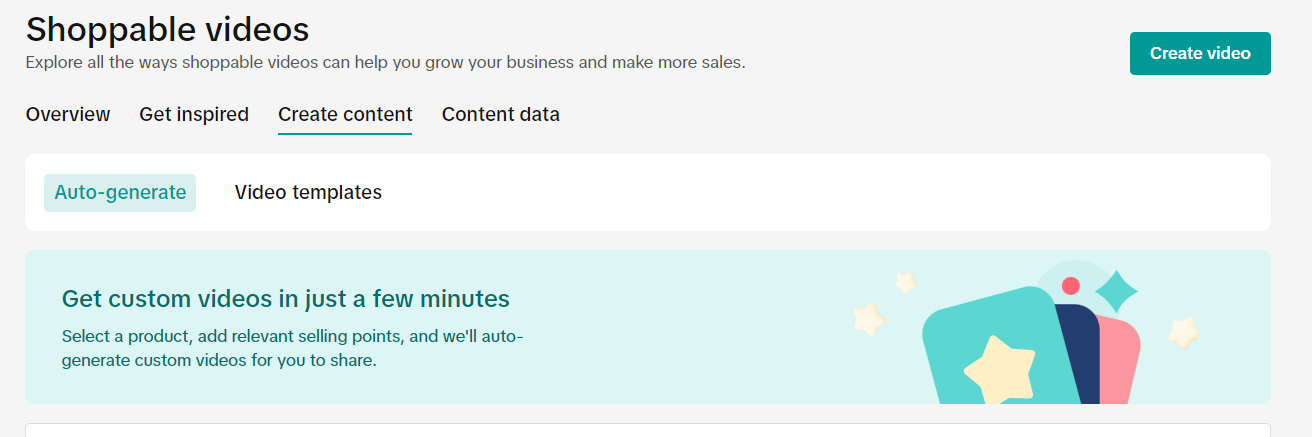Open the Get inspired tab
This screenshot has height=437, width=1312.
click(x=194, y=115)
